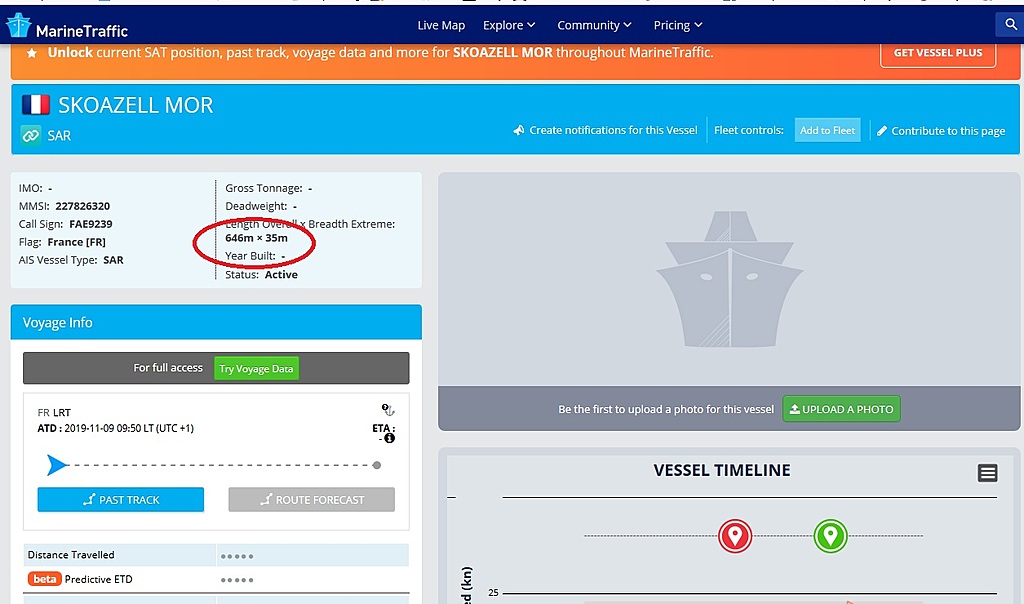Open Vessel Timeline hamburger menu

tap(987, 473)
